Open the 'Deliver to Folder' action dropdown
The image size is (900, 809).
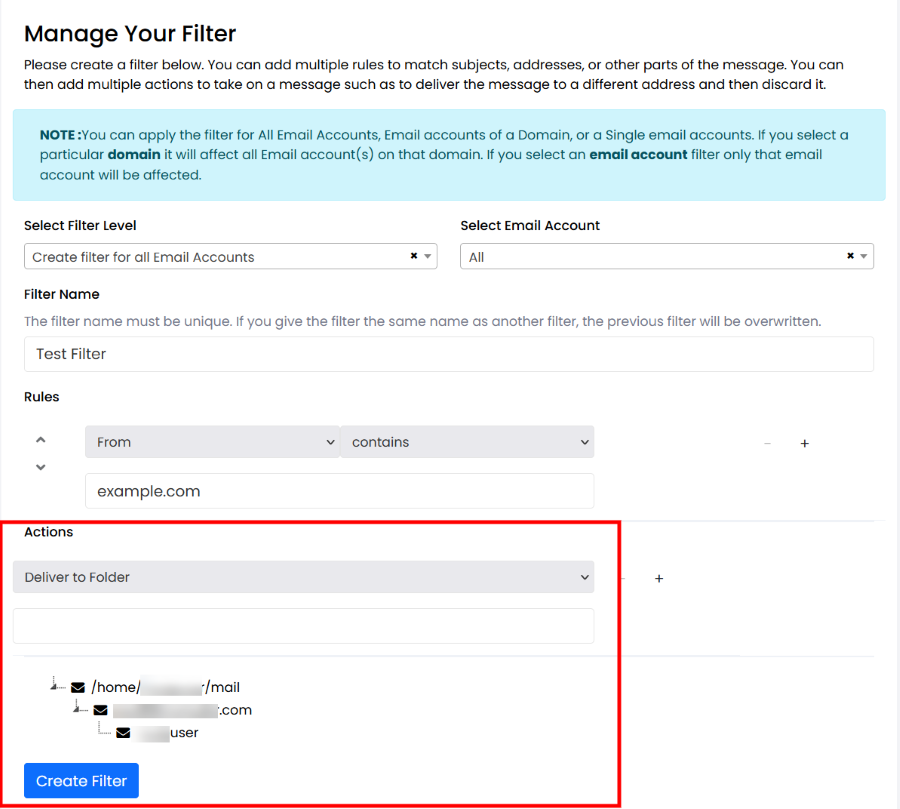303,577
